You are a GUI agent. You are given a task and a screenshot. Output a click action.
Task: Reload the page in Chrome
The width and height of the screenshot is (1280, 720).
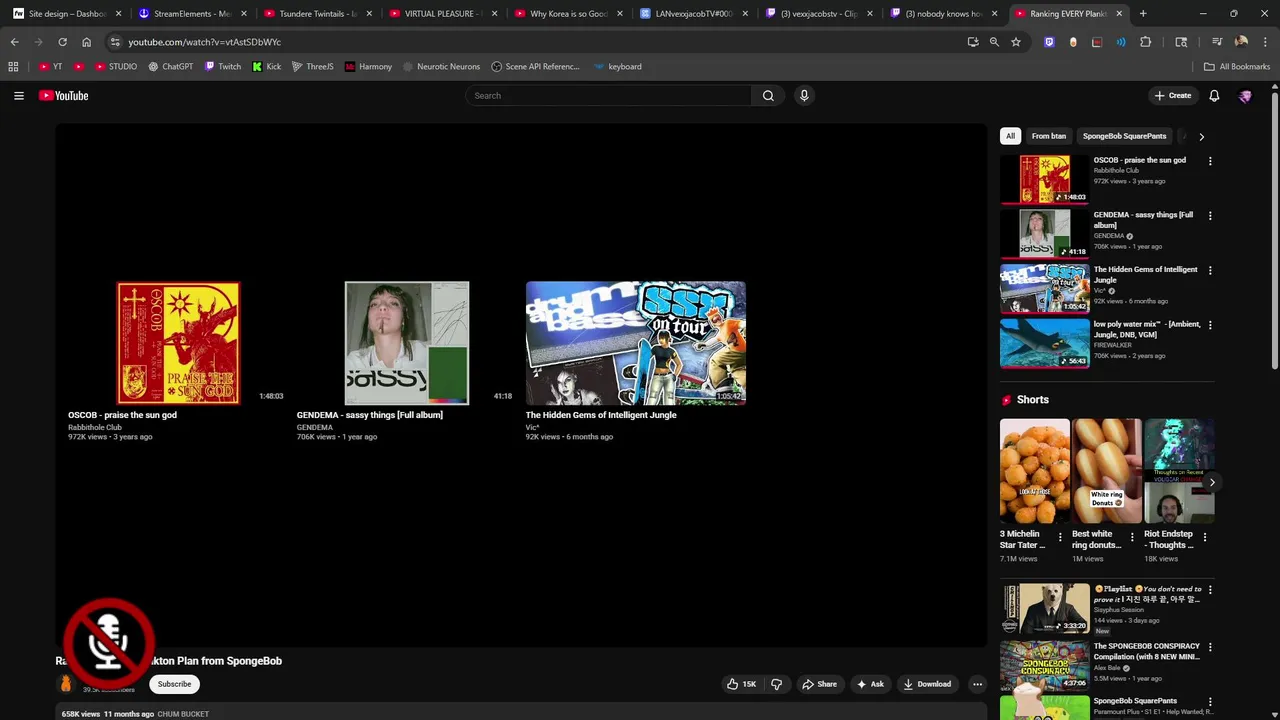[x=62, y=42]
